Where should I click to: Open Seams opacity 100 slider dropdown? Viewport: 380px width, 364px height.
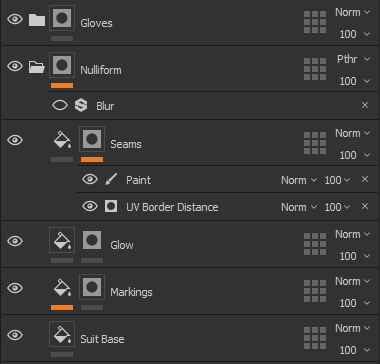pos(355,155)
